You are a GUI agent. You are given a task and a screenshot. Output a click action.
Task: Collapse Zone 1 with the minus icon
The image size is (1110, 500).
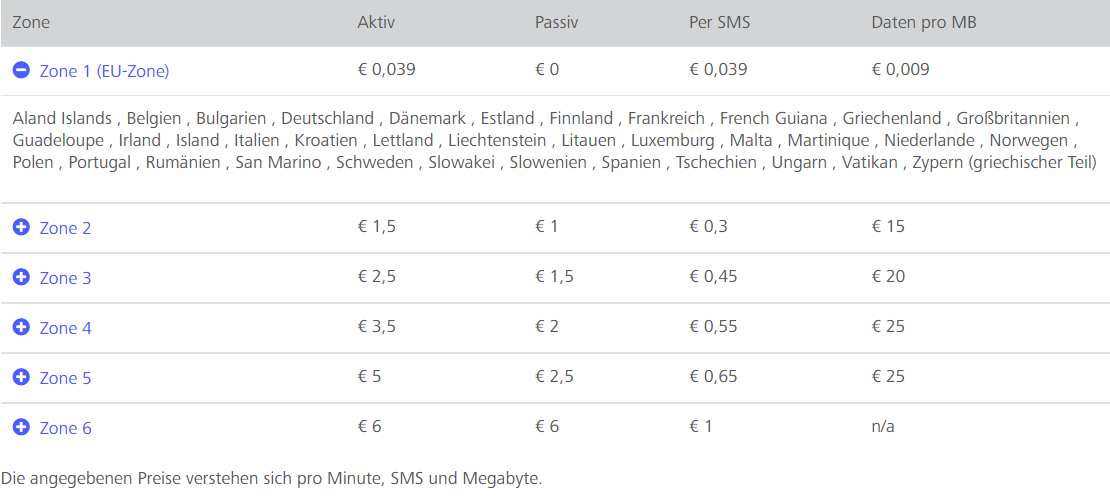(21, 70)
